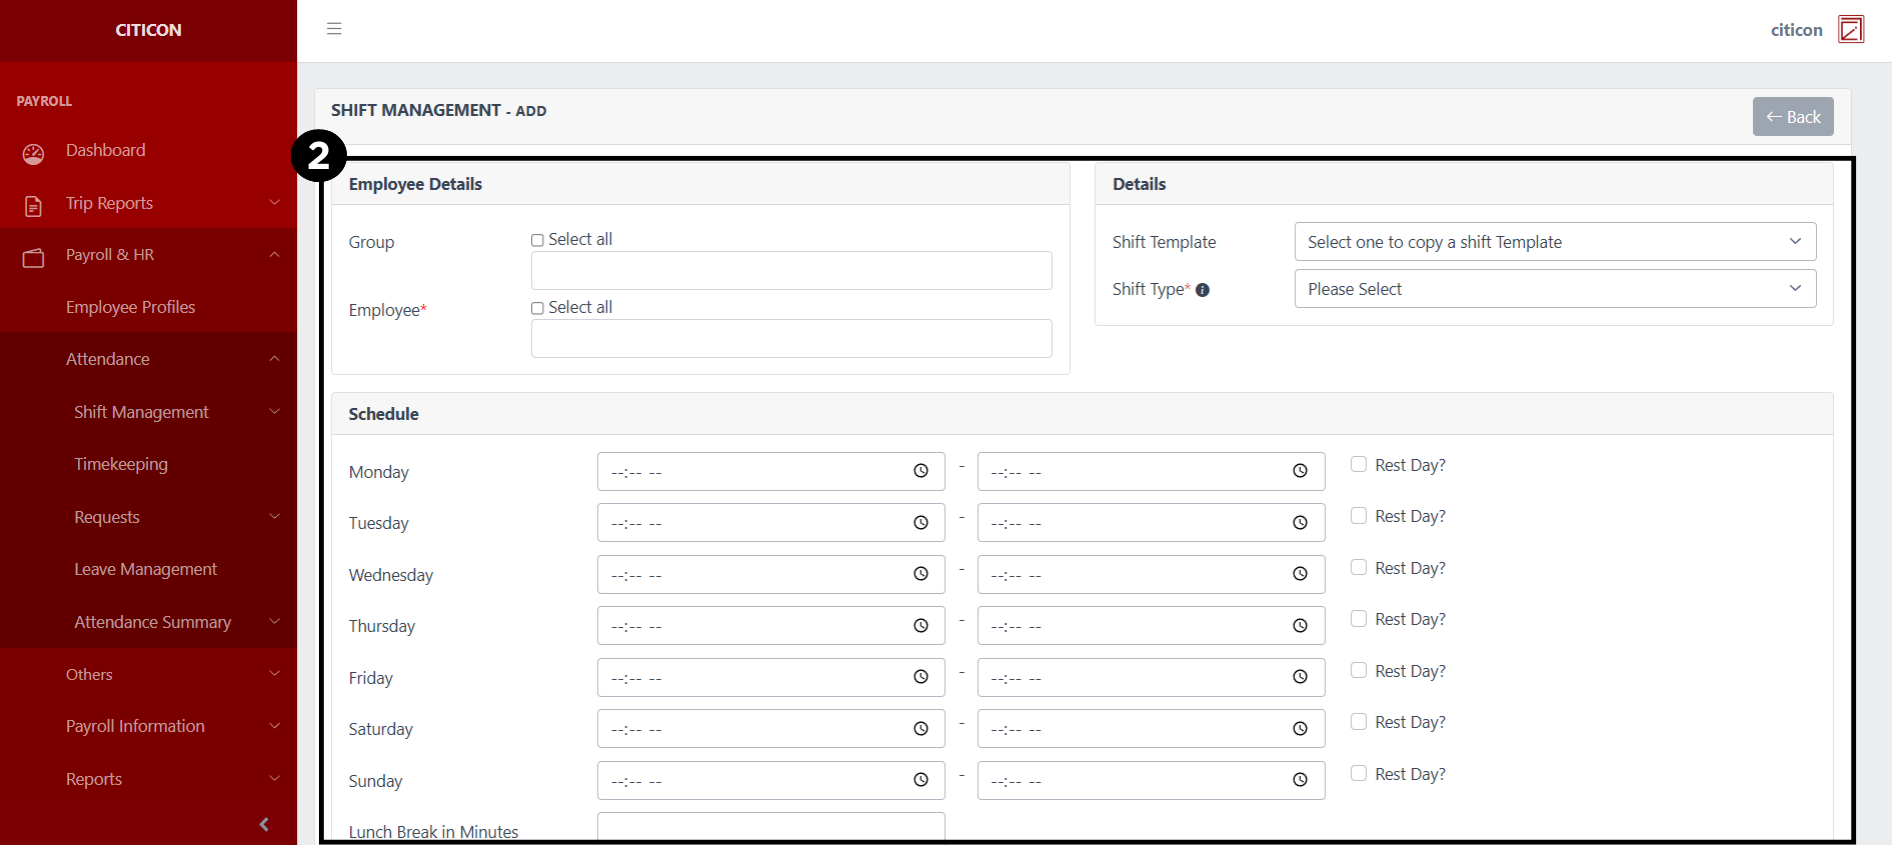Go to Leave Management

click(x=145, y=569)
